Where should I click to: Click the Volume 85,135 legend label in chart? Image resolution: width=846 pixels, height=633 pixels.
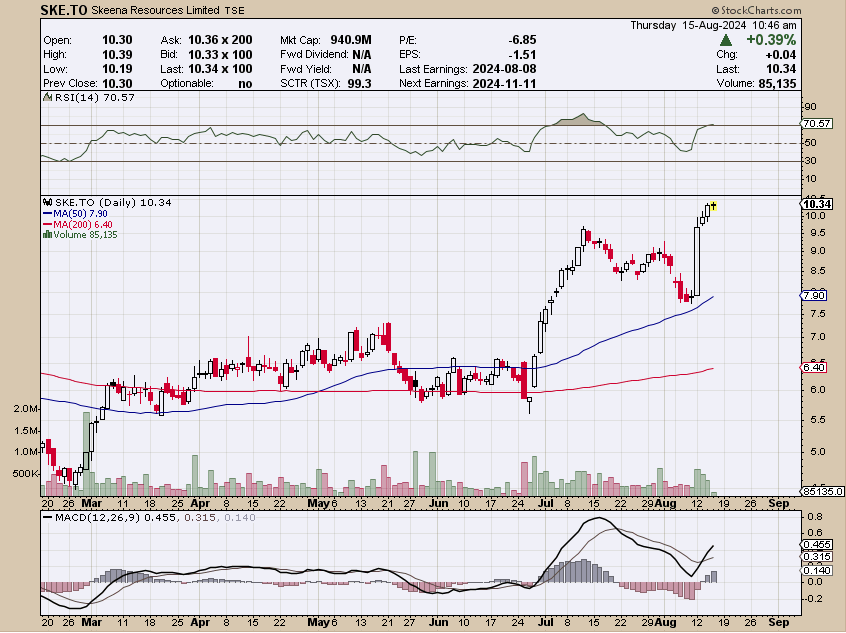[85, 235]
